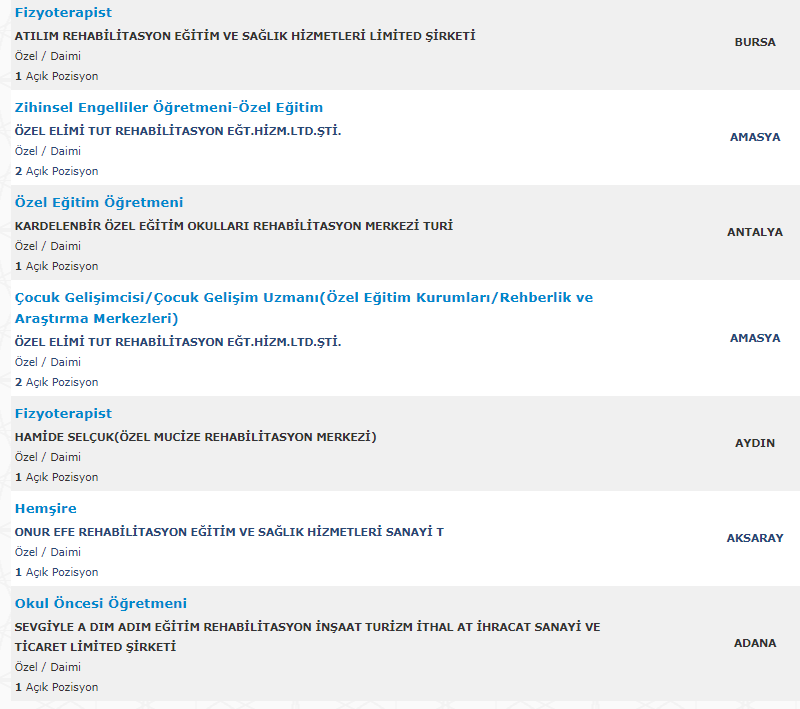
Task: Click the AYDIN city label
Action: coord(755,443)
